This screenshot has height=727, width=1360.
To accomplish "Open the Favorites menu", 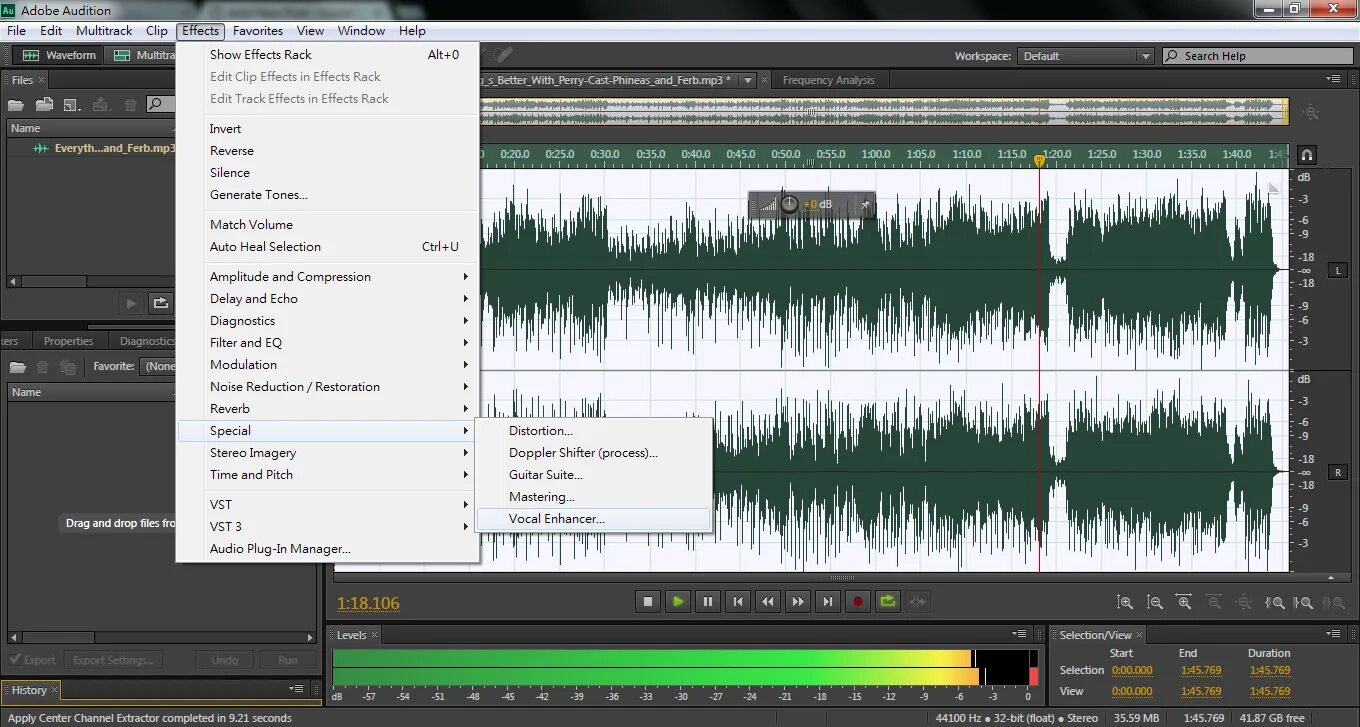I will (258, 31).
